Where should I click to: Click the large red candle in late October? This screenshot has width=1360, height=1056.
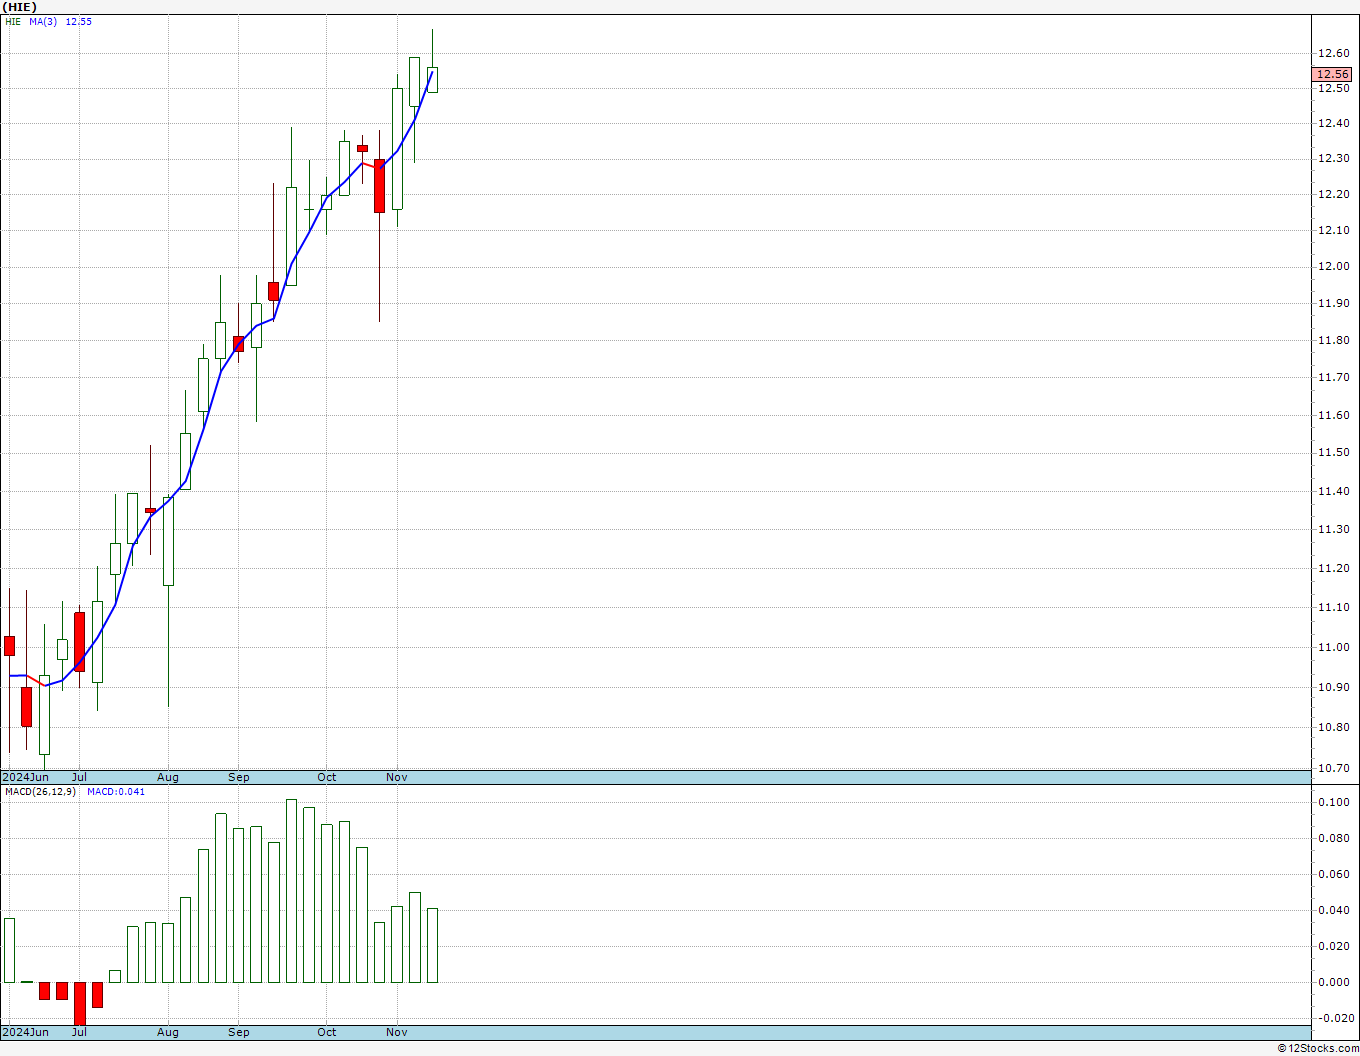tap(380, 186)
